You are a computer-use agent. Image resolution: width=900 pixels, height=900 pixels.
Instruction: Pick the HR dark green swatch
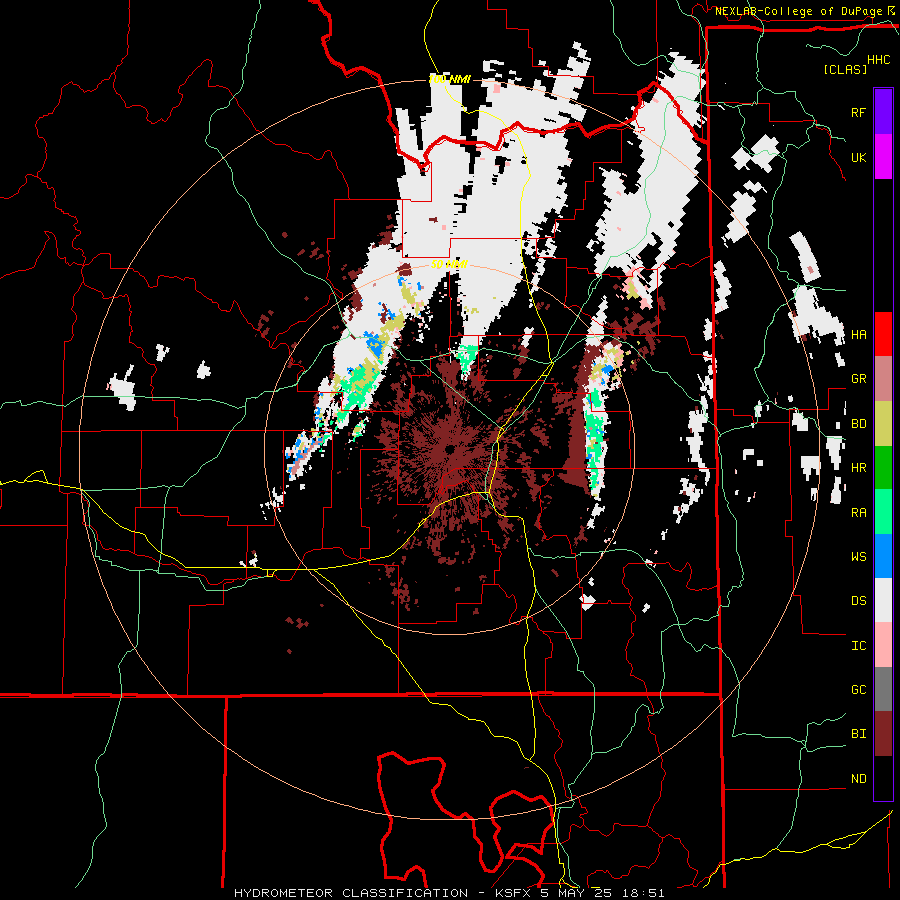883,468
